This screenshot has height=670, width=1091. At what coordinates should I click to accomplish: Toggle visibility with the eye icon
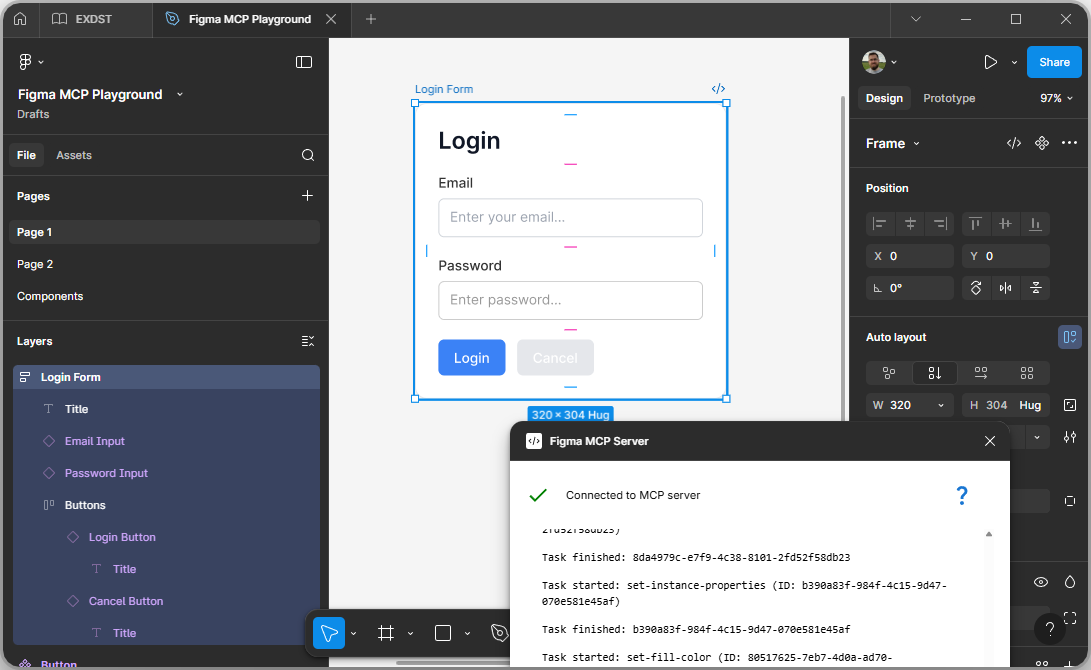[1040, 581]
